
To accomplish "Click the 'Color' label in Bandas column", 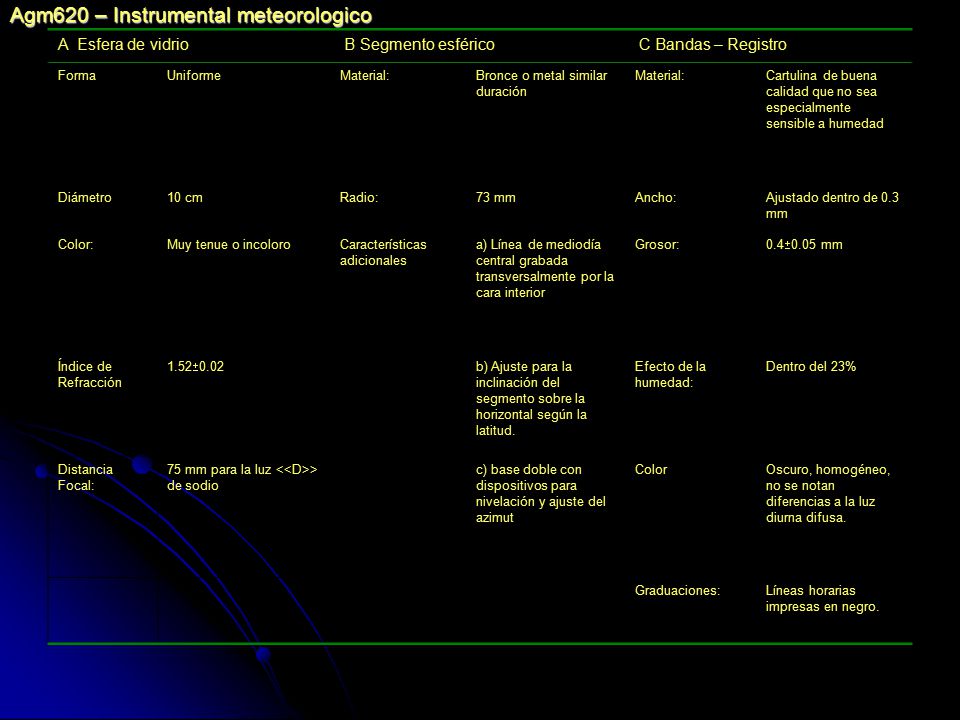I will pos(651,469).
